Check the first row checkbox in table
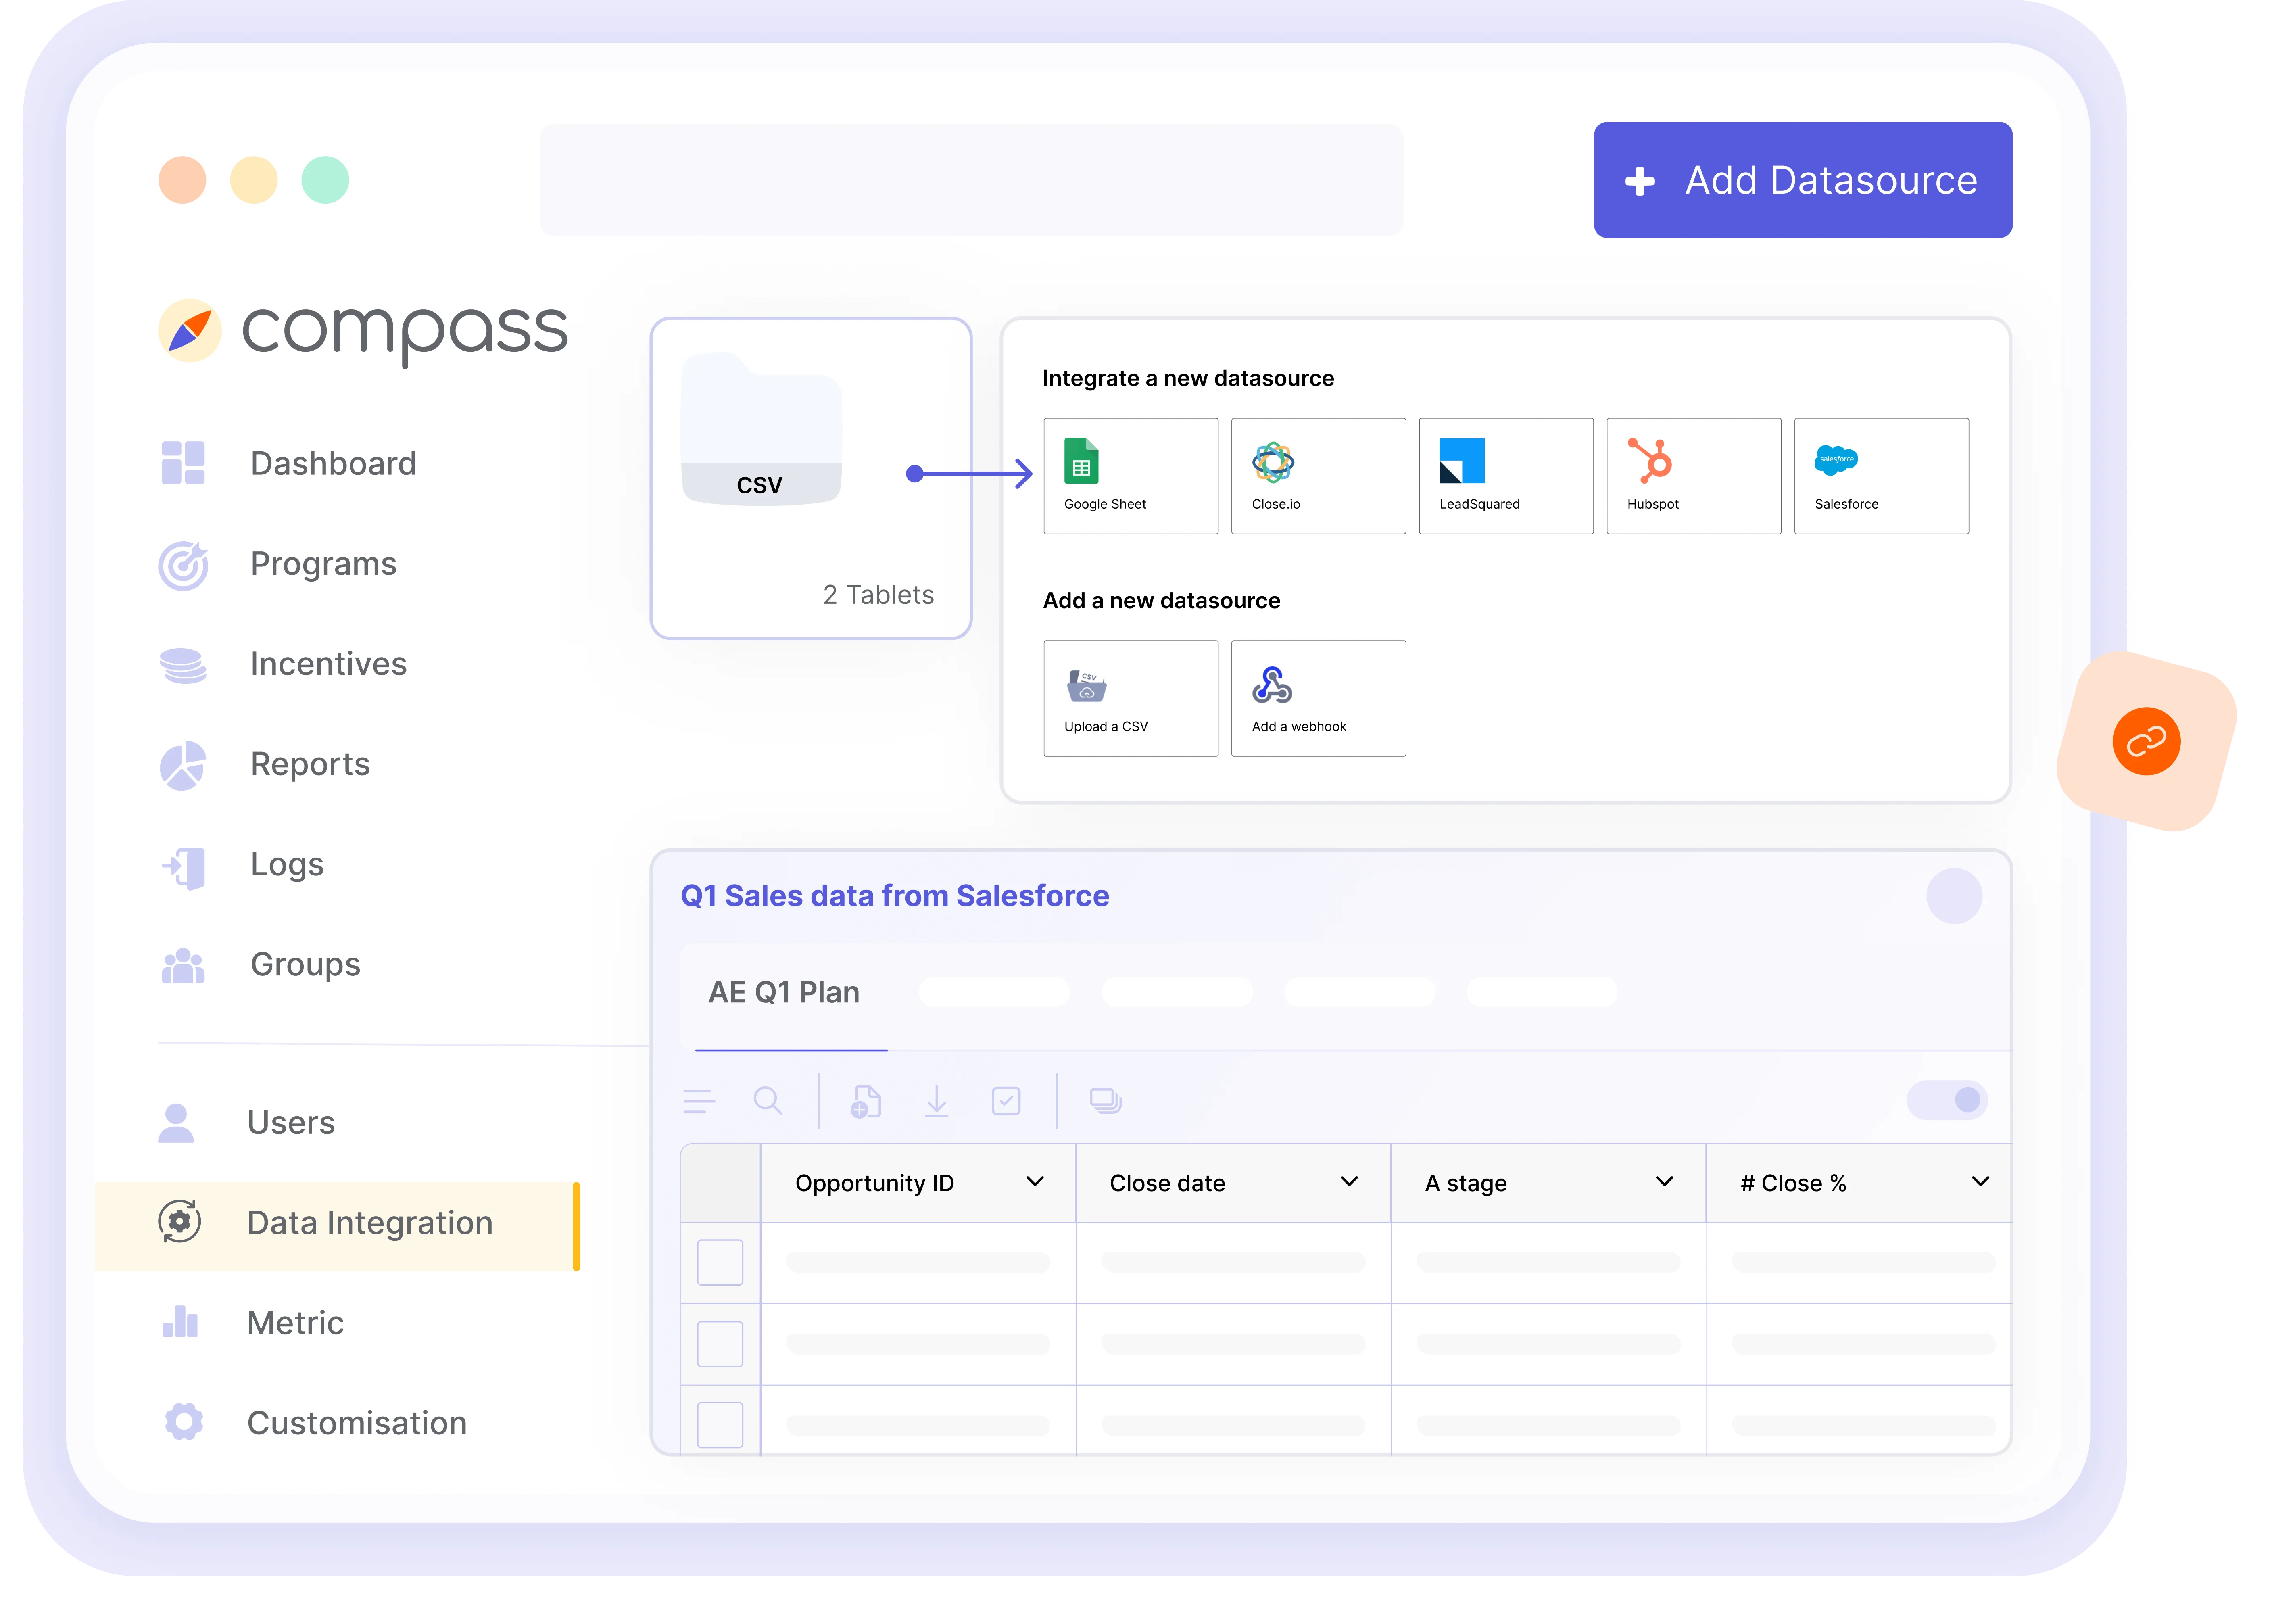This screenshot has width=2270, height=1624. 720,1262
